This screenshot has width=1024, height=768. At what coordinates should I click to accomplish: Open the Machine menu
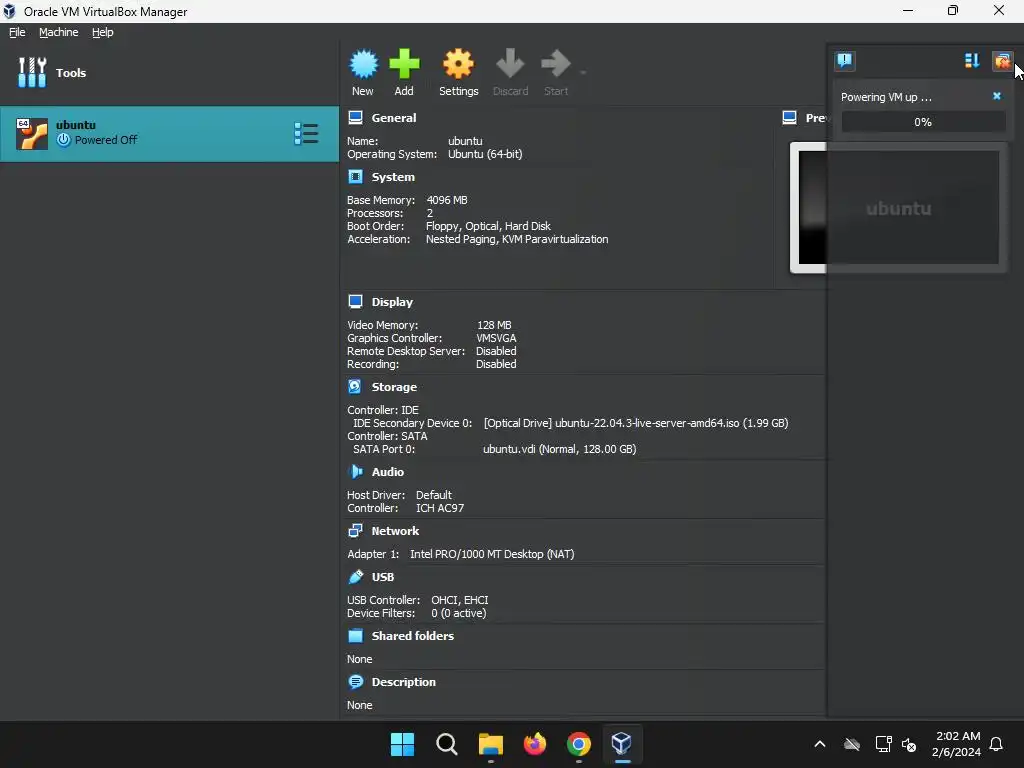(58, 32)
